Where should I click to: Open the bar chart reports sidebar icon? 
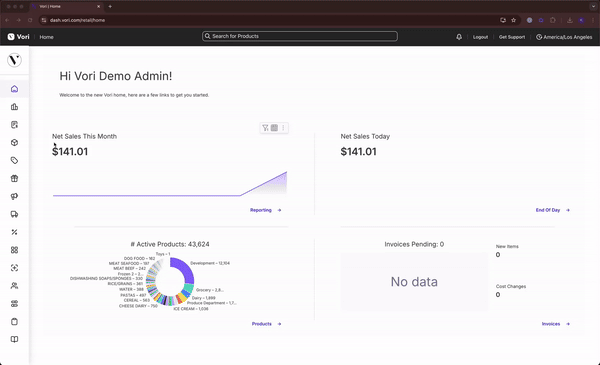click(x=14, y=107)
